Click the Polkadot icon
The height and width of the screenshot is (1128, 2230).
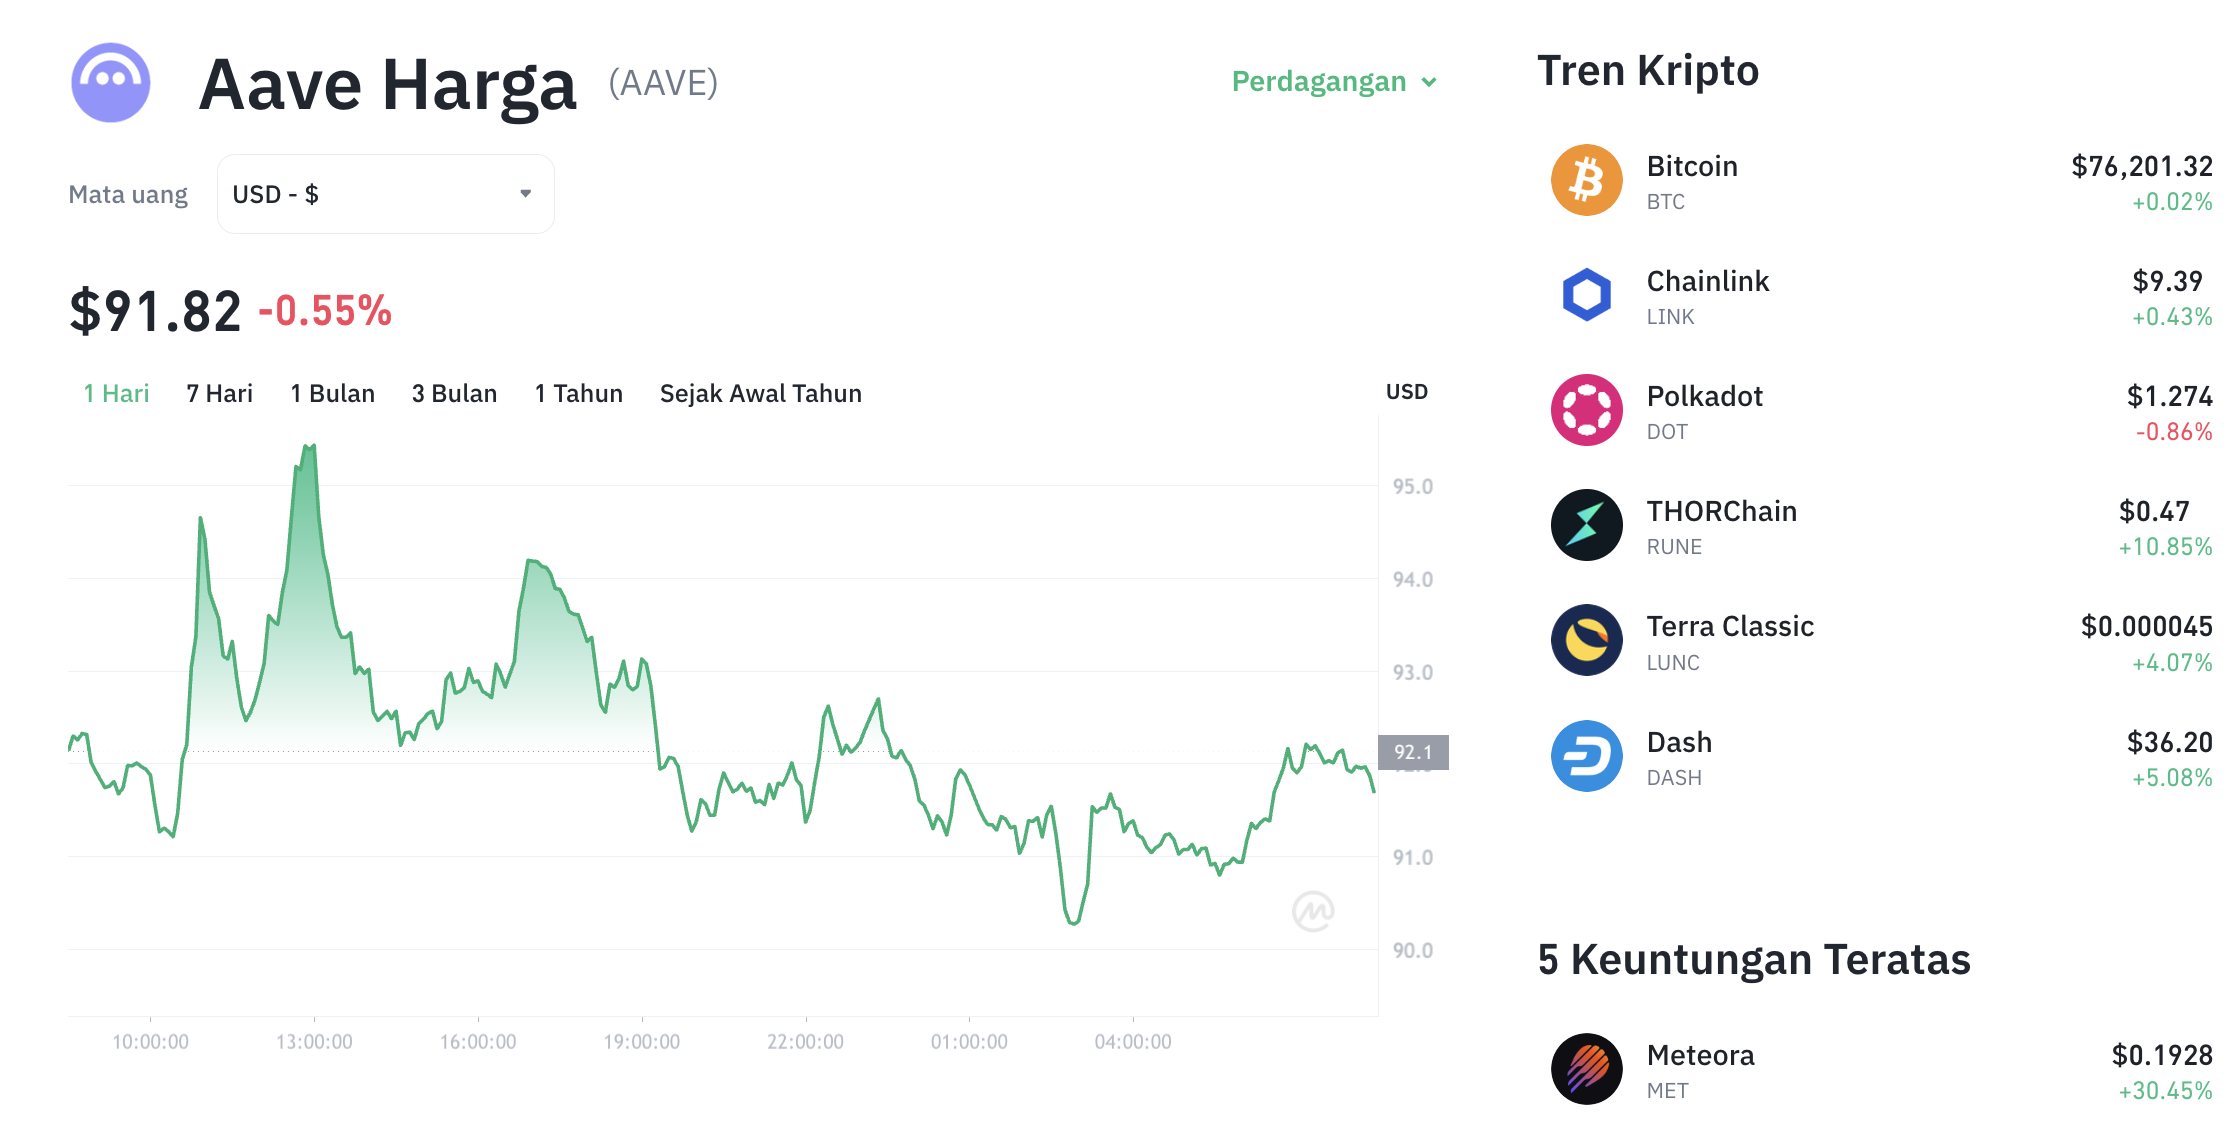pos(1585,410)
